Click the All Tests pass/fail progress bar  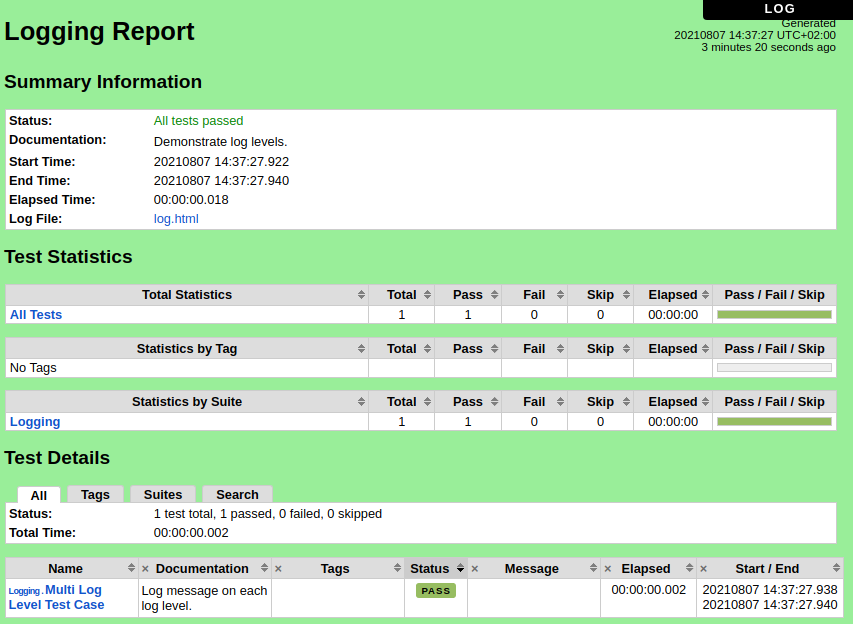[774, 315]
